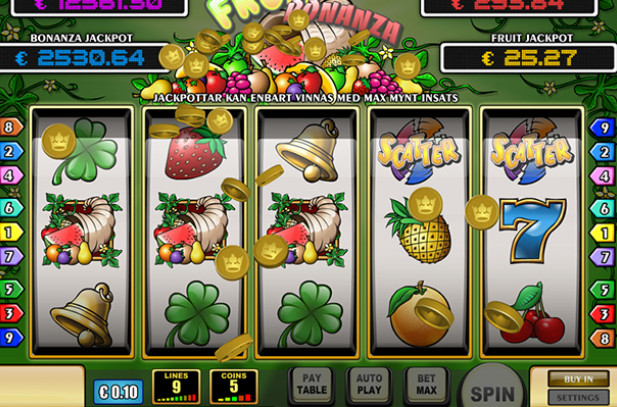Start AUTO PLAY mode
The width and height of the screenshot is (617, 407).
coord(369,386)
